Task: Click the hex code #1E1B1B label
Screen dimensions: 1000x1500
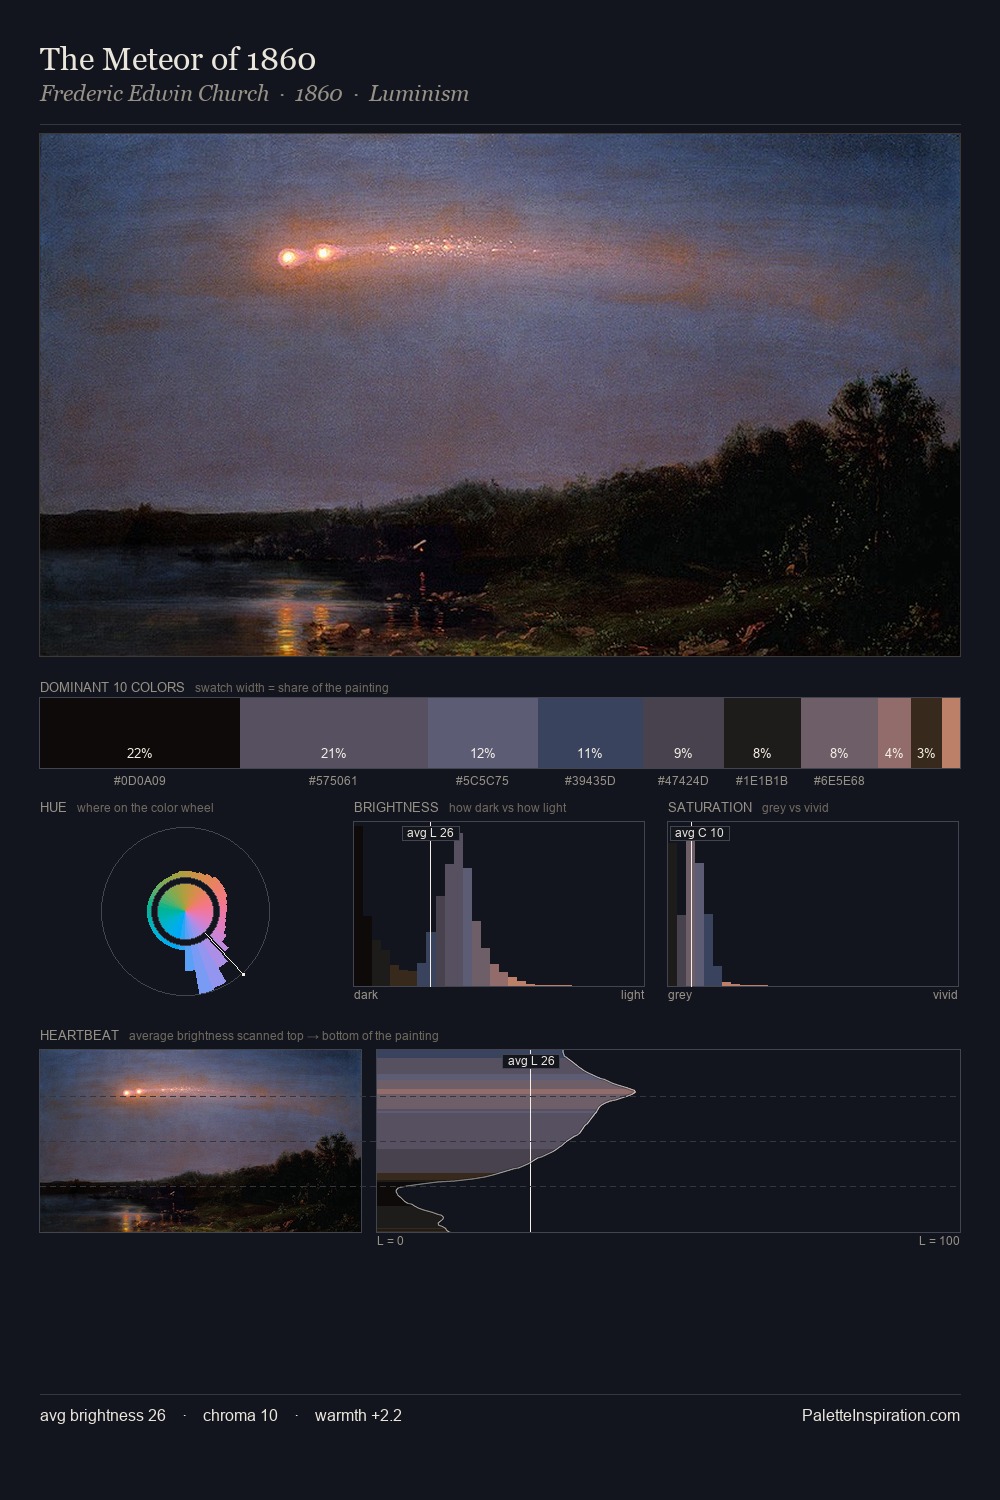Action: tap(762, 780)
